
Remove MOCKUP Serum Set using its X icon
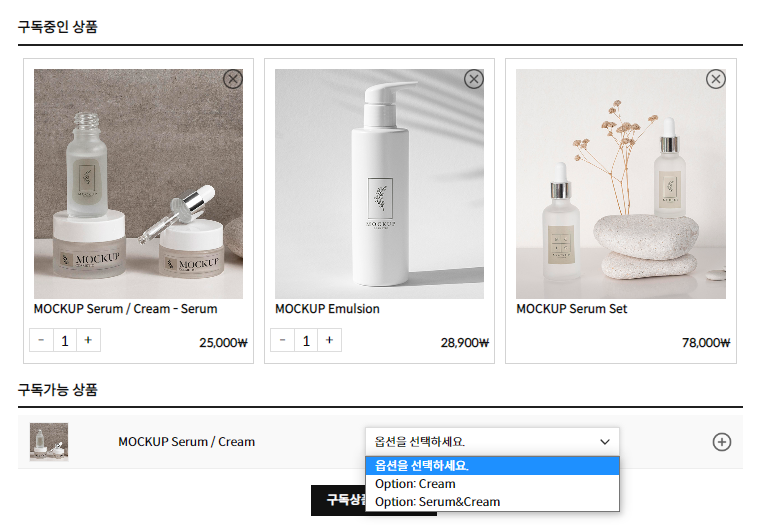click(x=715, y=79)
